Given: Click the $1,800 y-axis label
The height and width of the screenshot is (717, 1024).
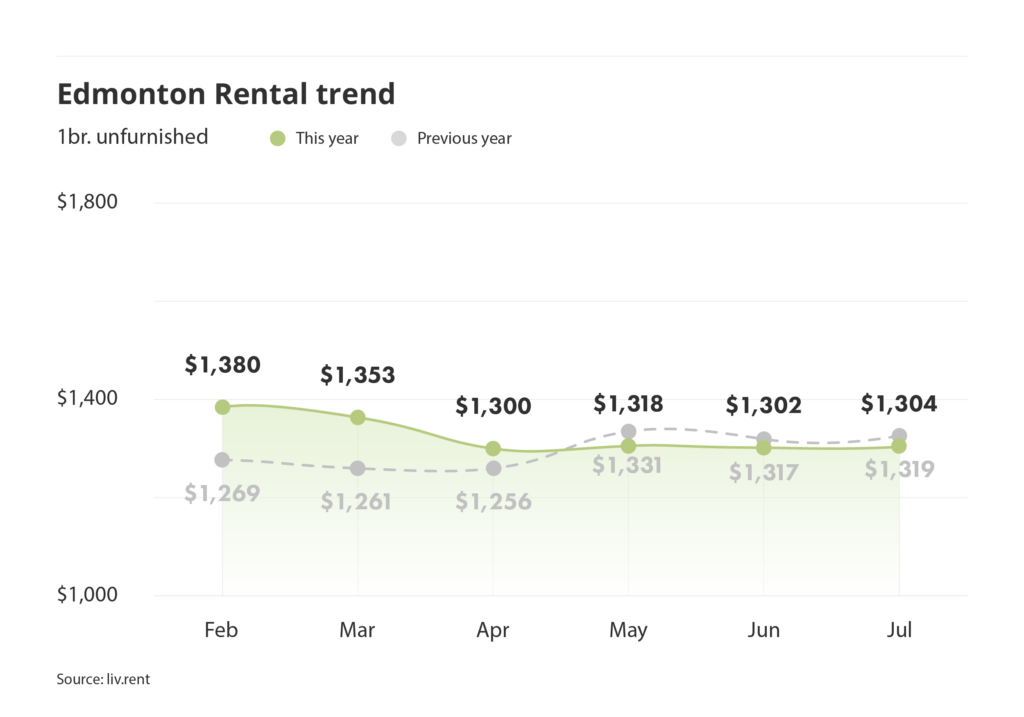Looking at the screenshot, I should (x=87, y=202).
